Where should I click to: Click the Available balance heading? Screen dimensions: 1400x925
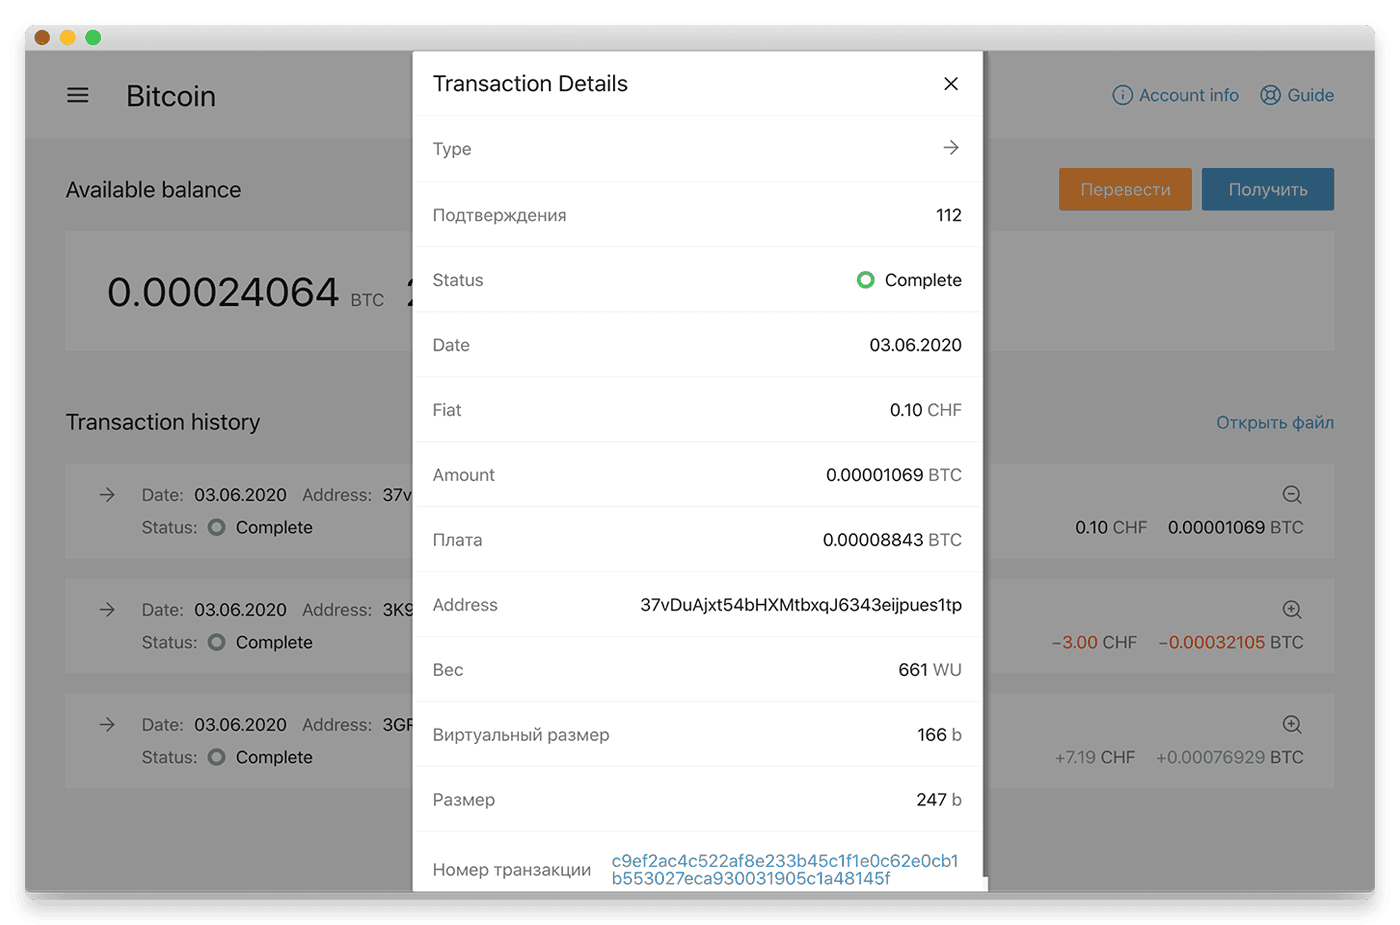point(153,190)
